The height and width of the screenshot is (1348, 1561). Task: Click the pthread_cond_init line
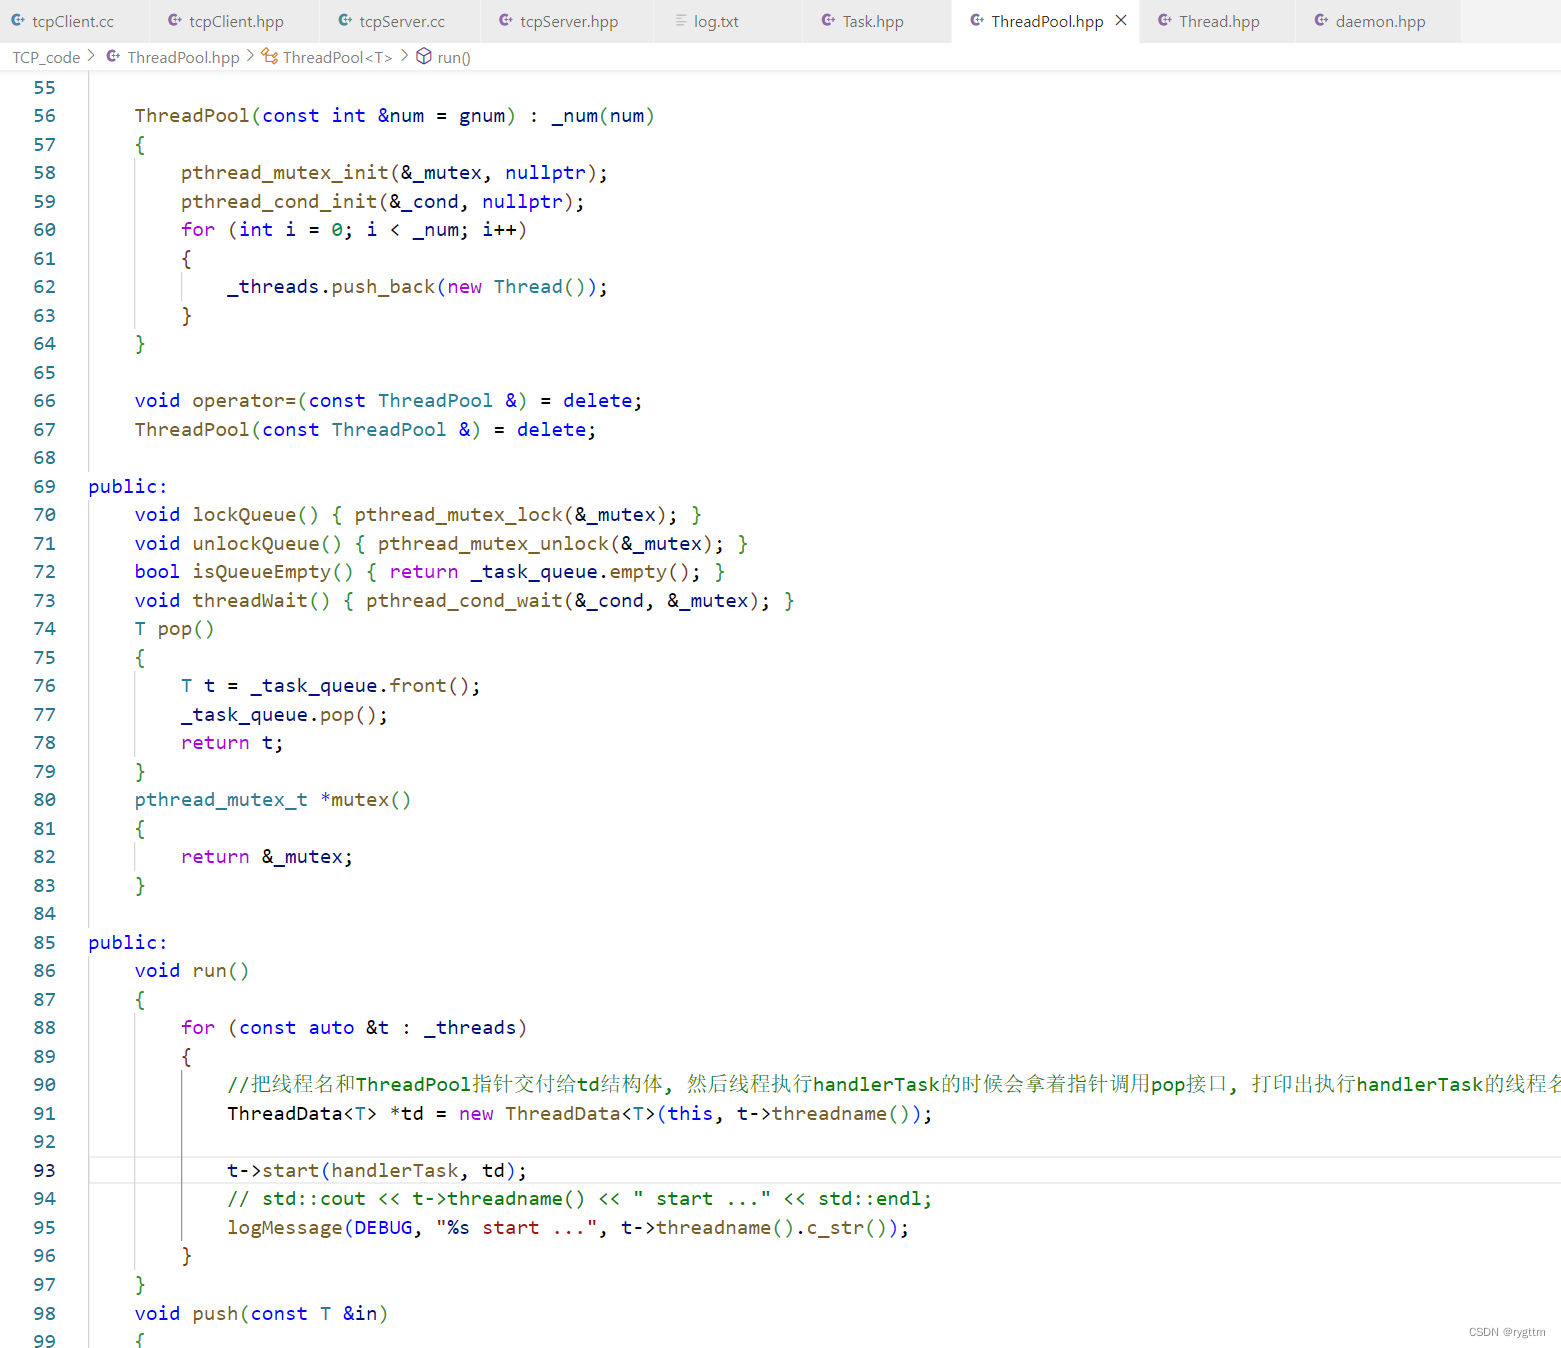click(x=382, y=202)
